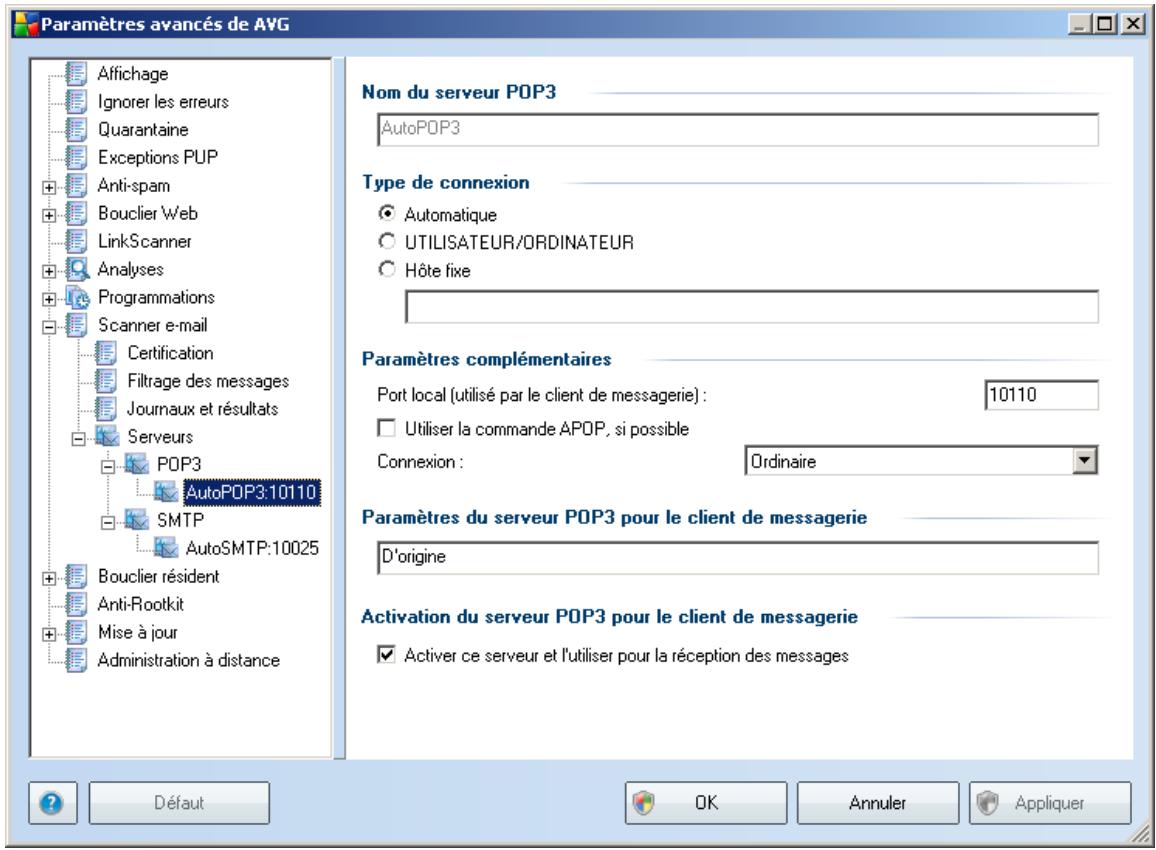1156x850 pixels.
Task: Open the Connexion Ordinaire dropdown
Action: click(1084, 461)
